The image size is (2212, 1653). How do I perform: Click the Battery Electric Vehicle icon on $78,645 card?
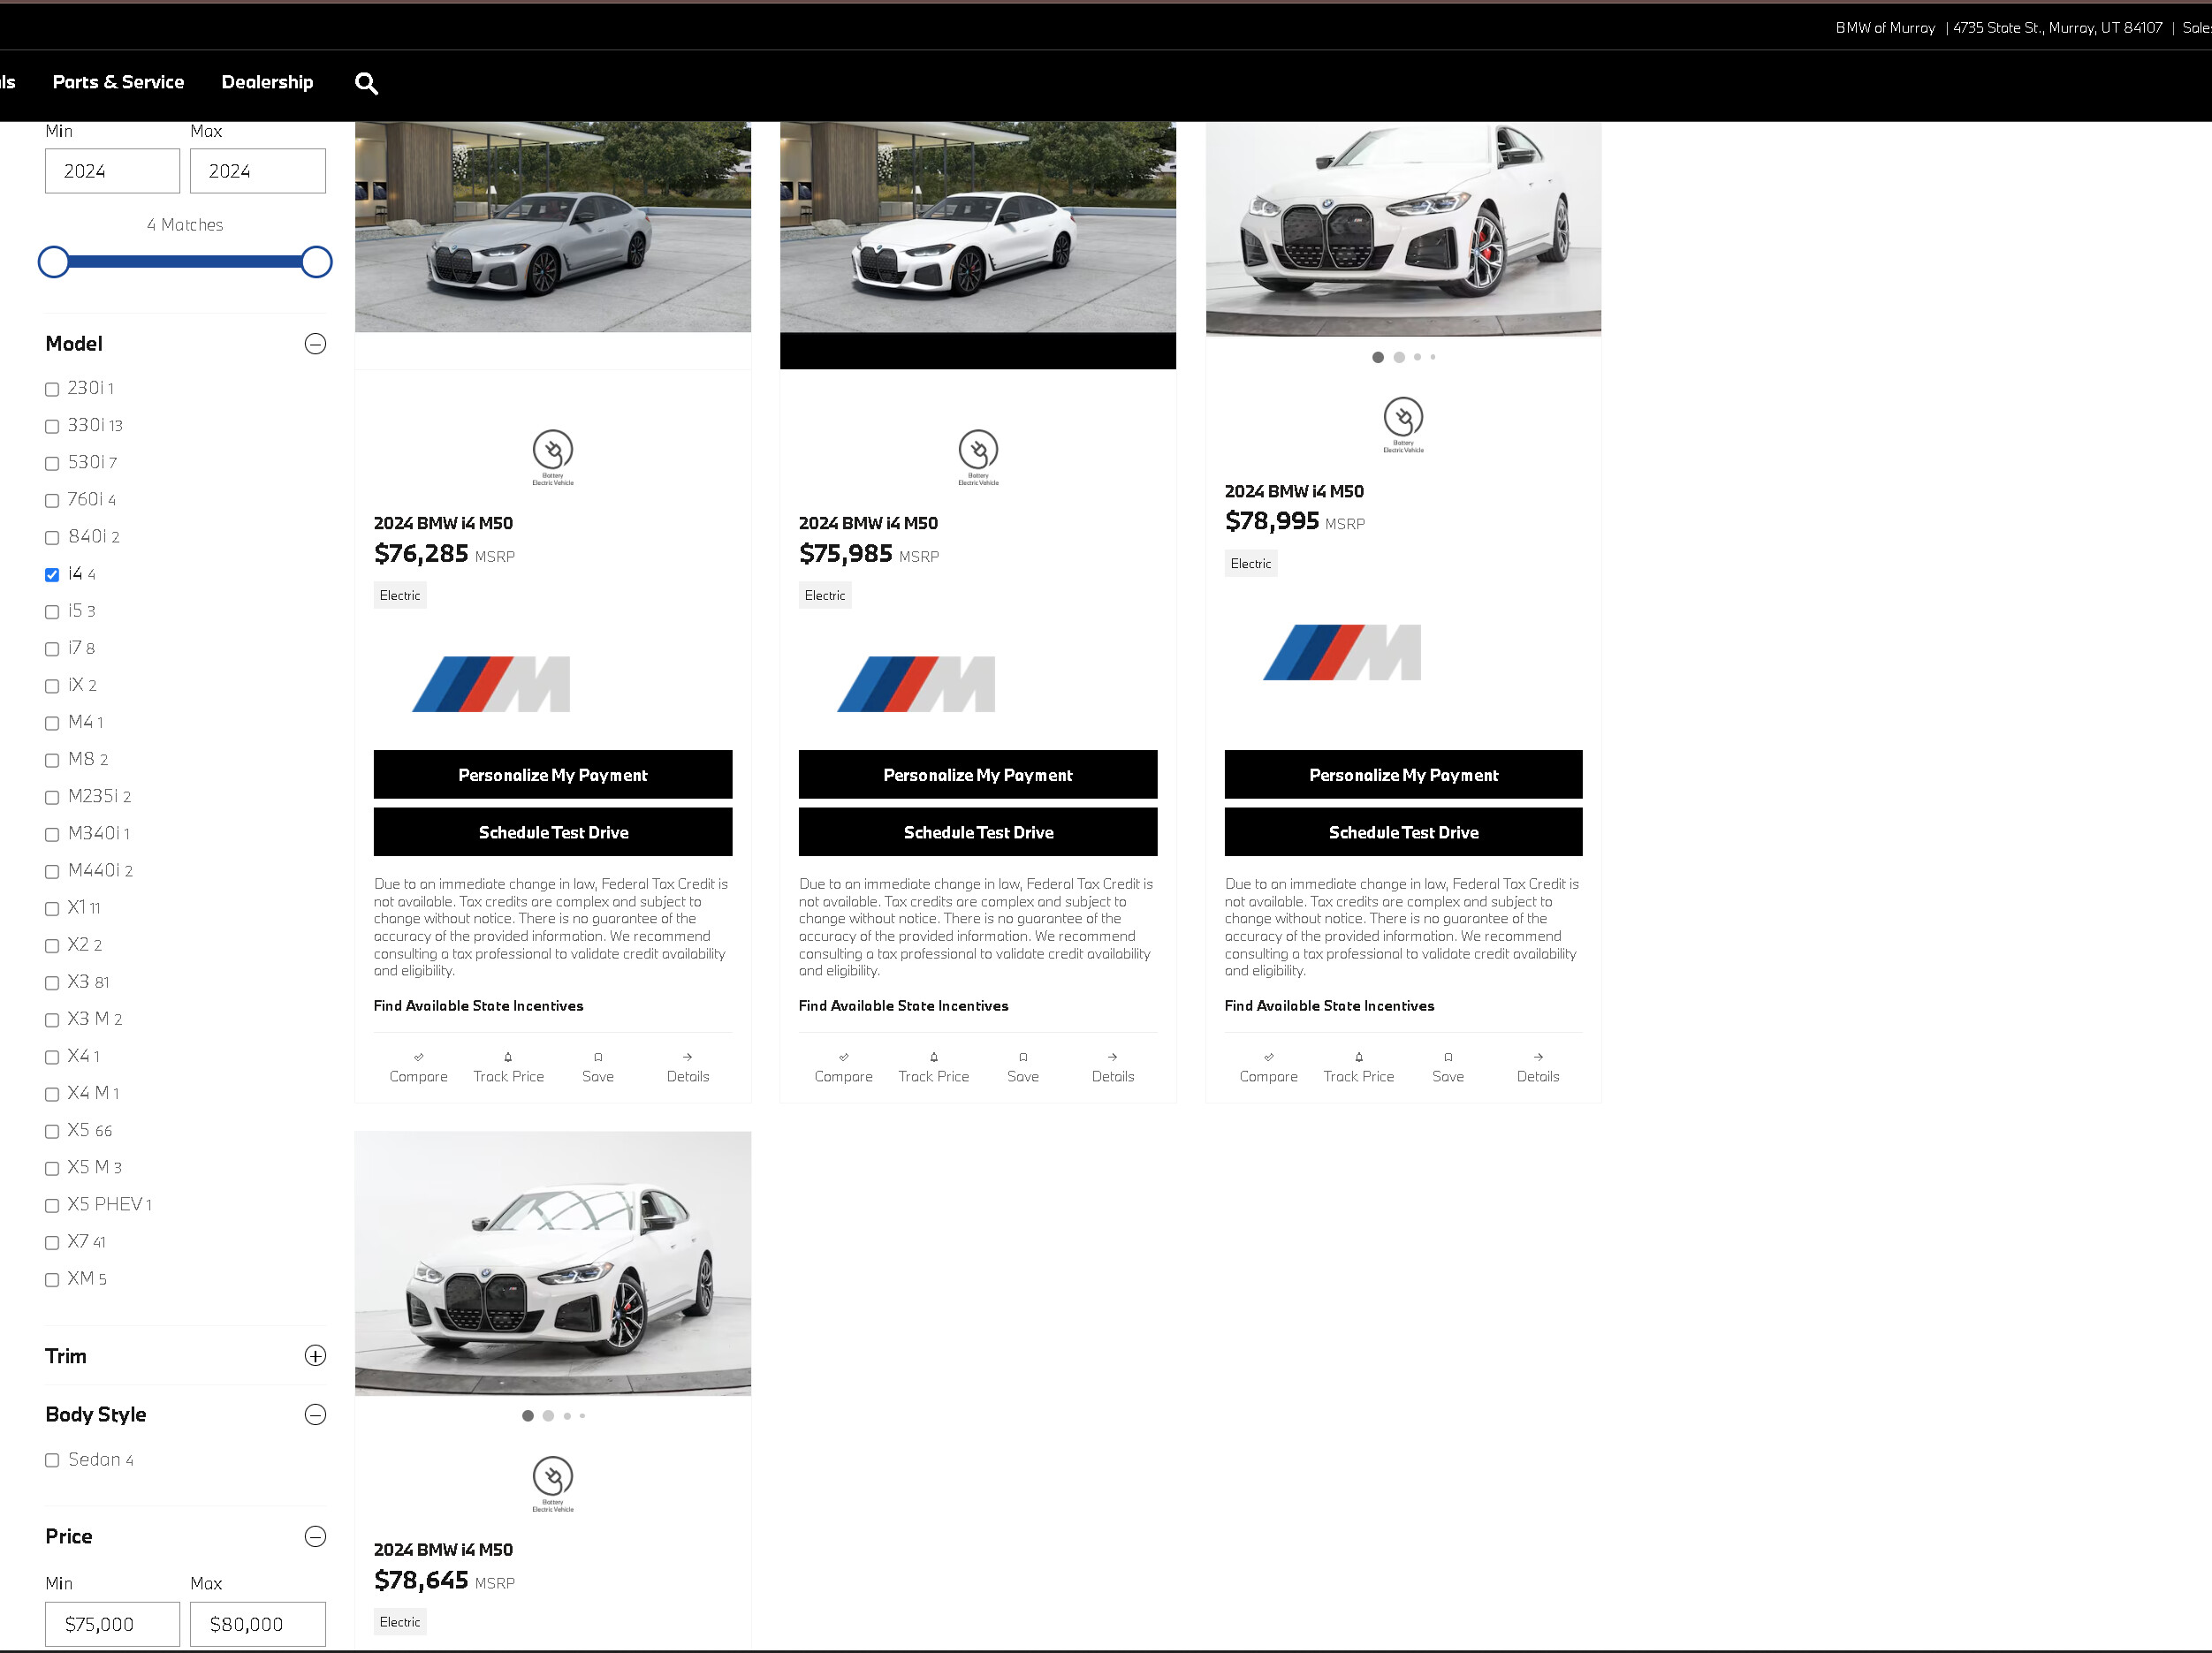tap(553, 1484)
